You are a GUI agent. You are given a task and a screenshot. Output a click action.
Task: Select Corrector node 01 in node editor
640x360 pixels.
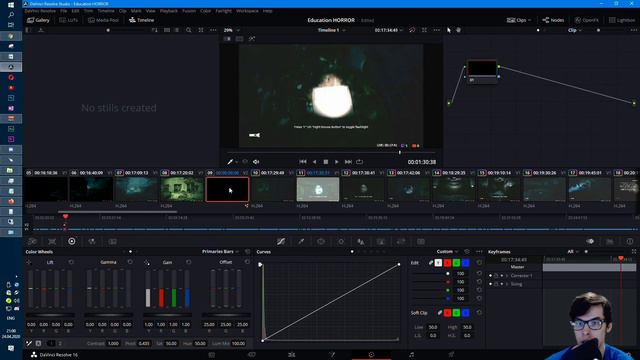coord(482,70)
